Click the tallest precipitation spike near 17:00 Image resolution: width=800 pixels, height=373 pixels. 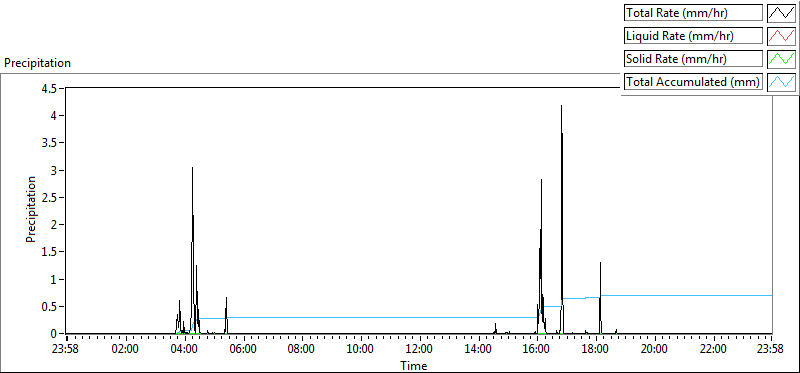point(561,106)
